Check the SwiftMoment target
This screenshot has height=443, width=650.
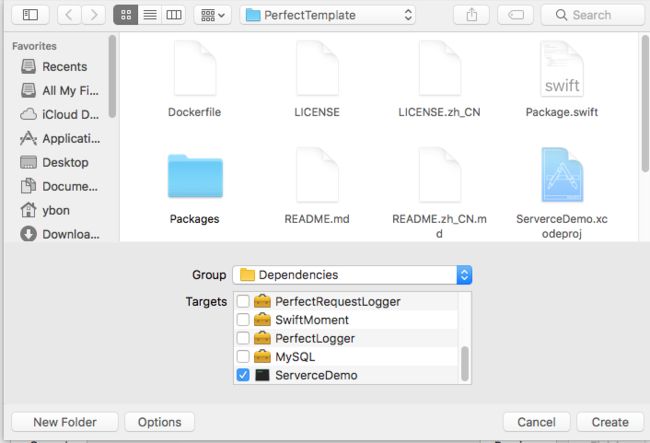[243, 320]
